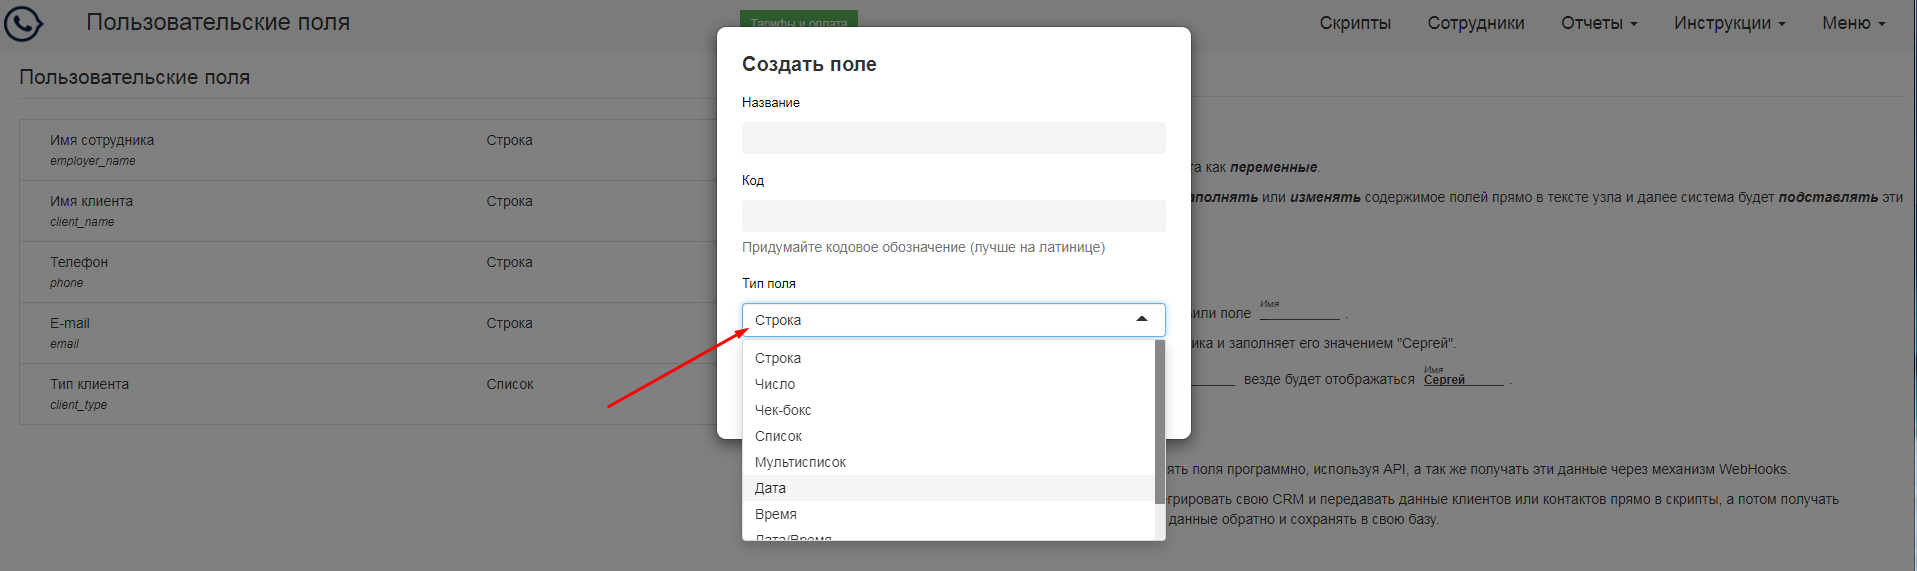Open the Сотрудники section
The width and height of the screenshot is (1917, 571).
[1475, 23]
